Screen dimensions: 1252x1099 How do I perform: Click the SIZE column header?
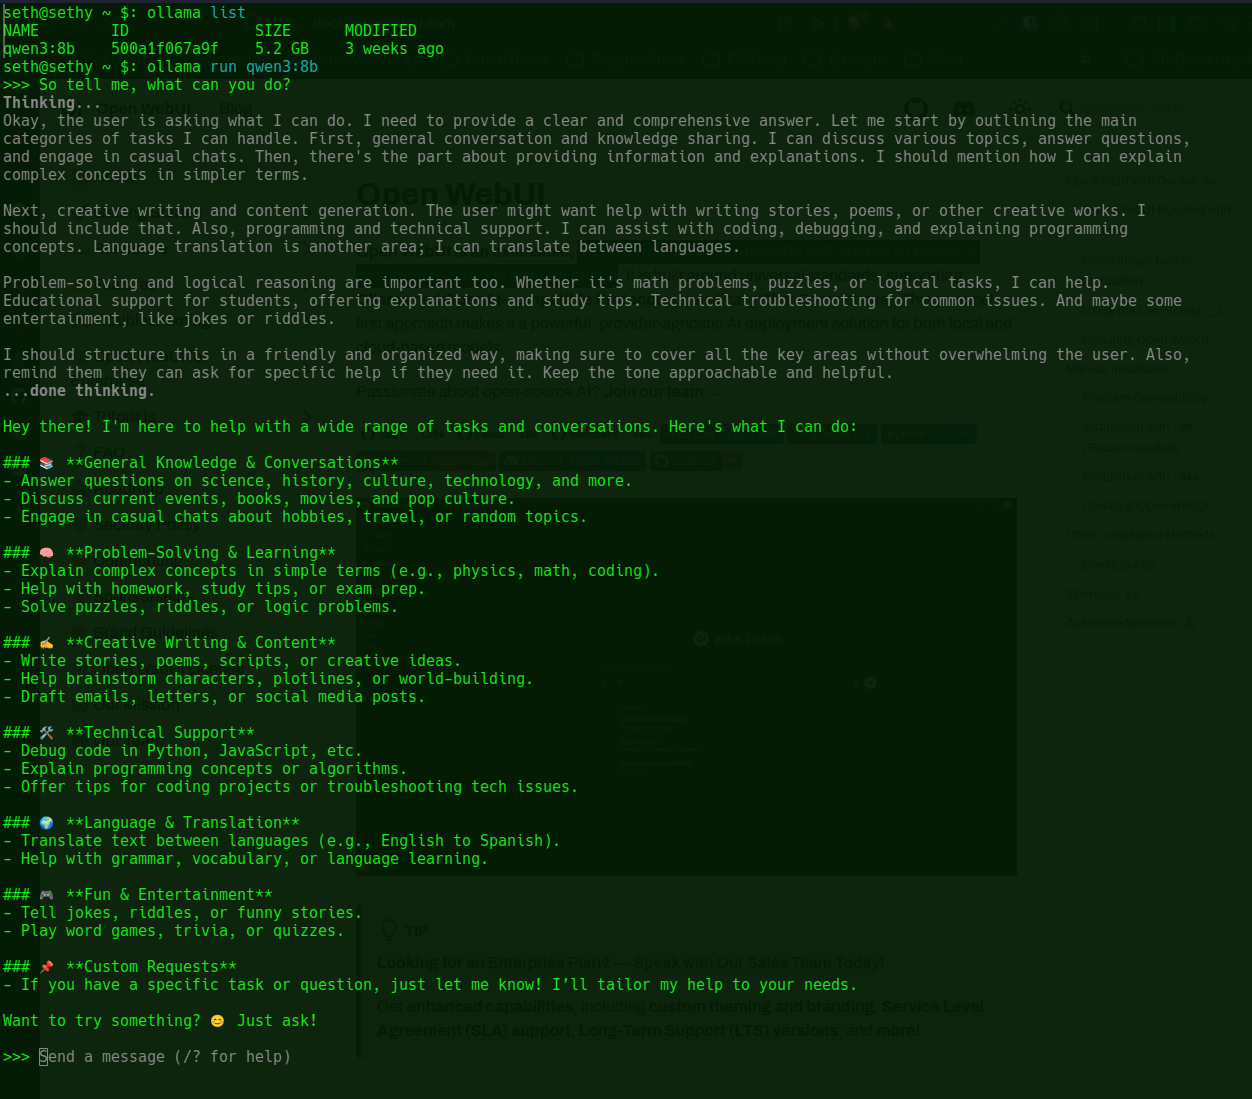coord(273,31)
